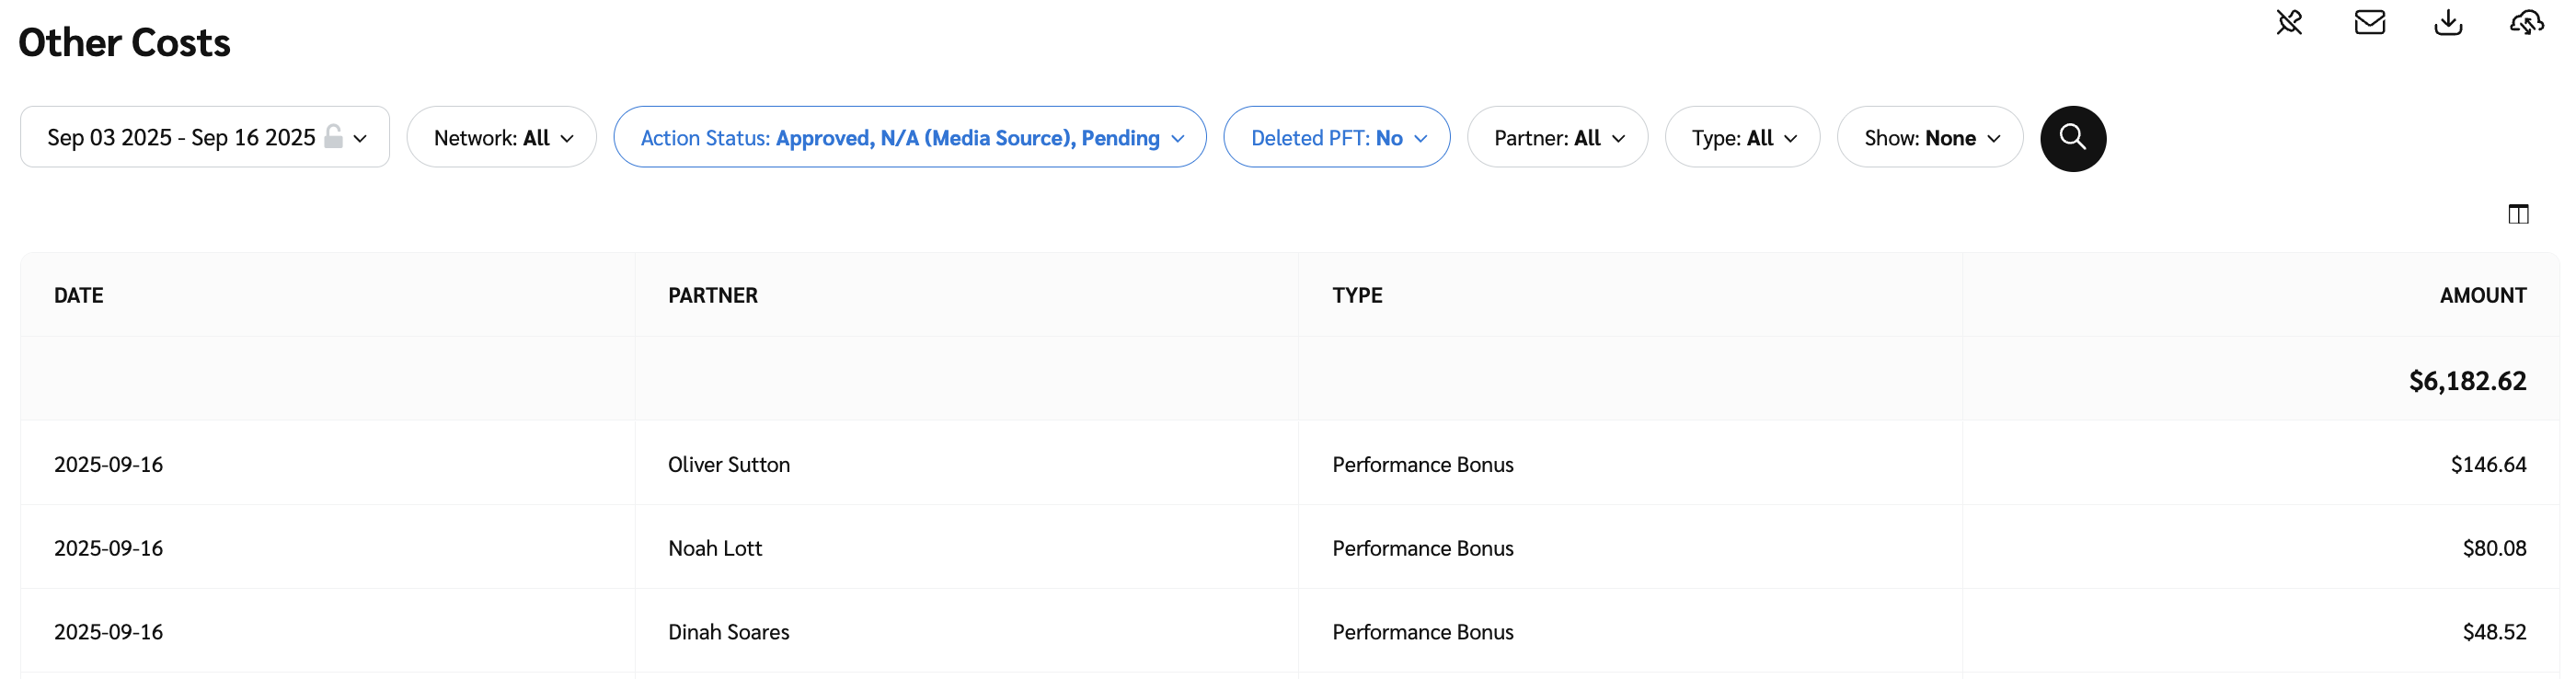
Task: Sort by the AMOUNT column header
Action: tap(2482, 295)
